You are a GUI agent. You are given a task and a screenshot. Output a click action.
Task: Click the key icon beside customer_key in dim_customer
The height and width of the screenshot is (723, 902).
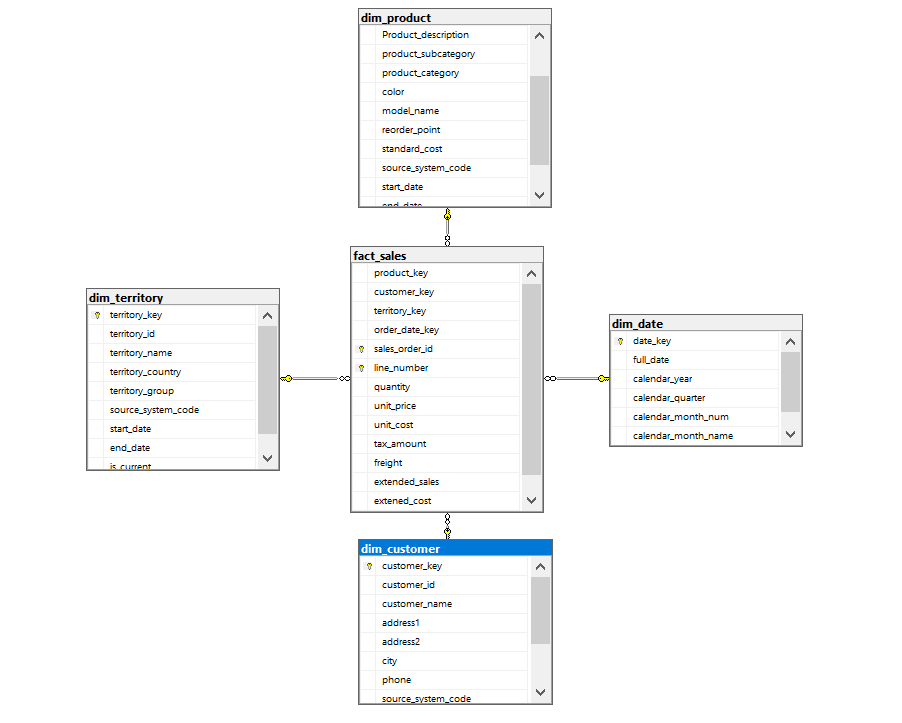click(x=369, y=565)
